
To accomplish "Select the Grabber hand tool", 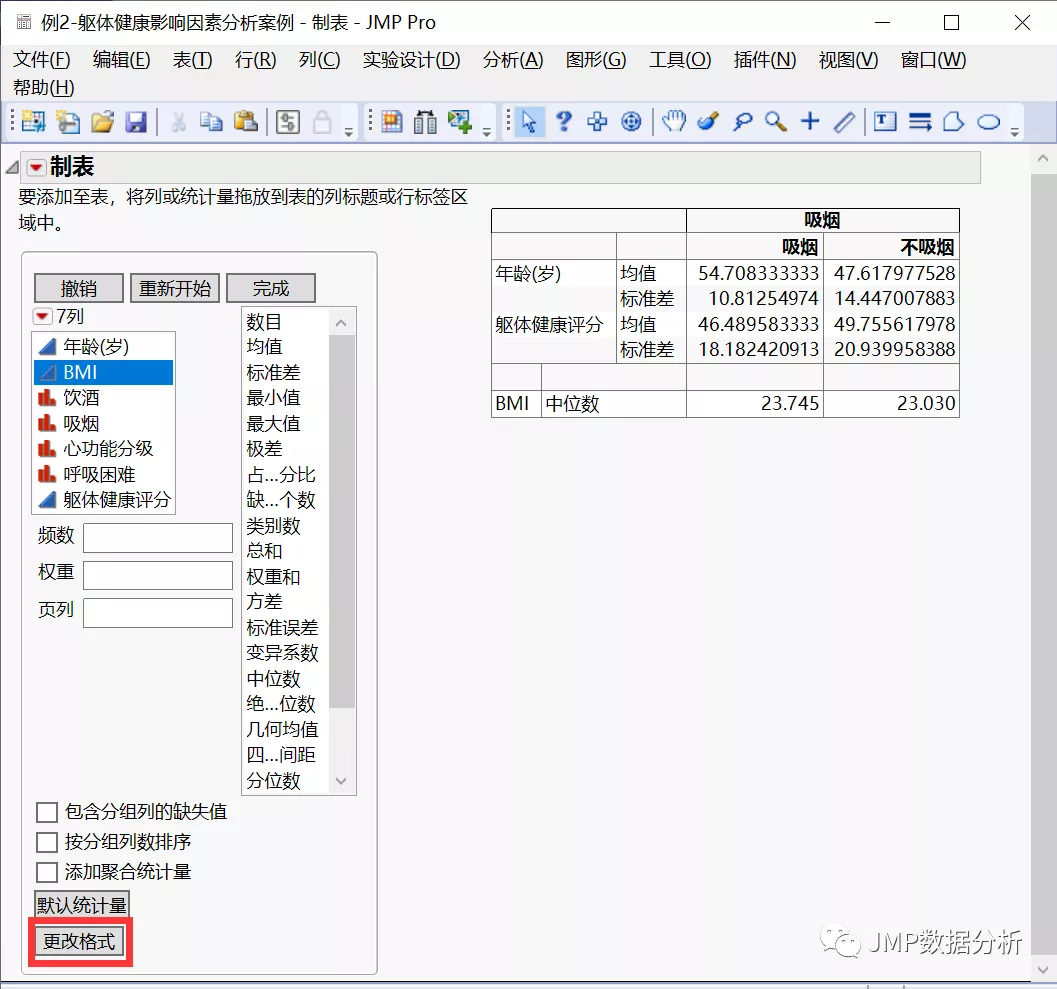I will (x=675, y=121).
